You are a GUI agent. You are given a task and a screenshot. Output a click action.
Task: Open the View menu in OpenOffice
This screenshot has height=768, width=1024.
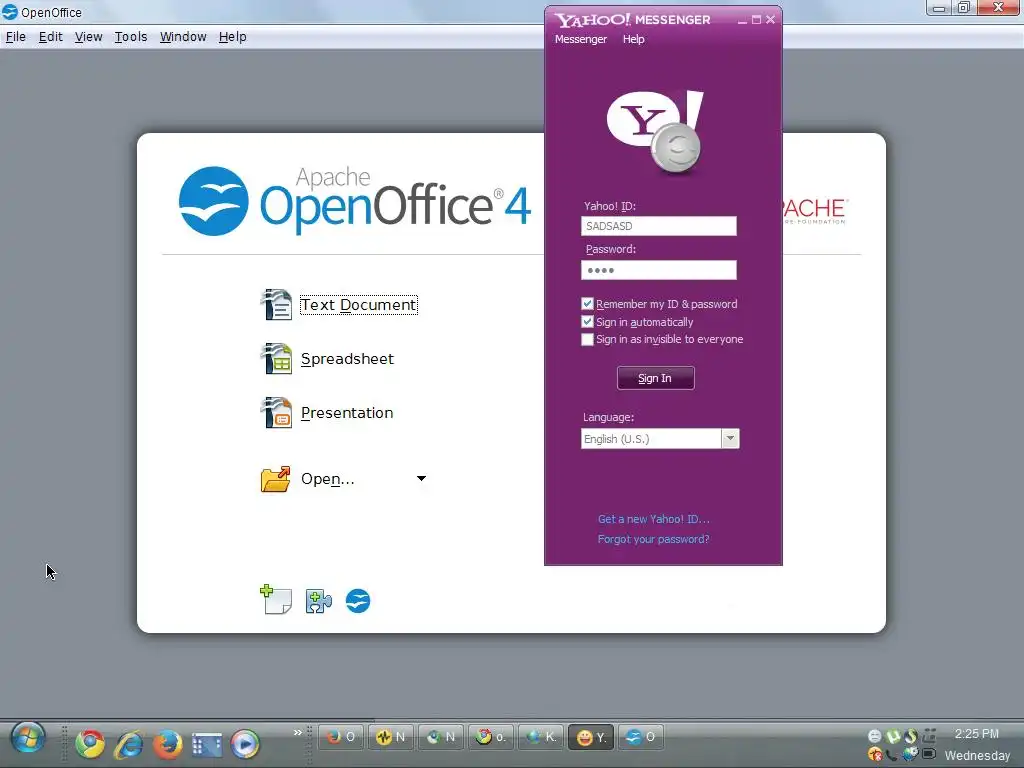88,37
